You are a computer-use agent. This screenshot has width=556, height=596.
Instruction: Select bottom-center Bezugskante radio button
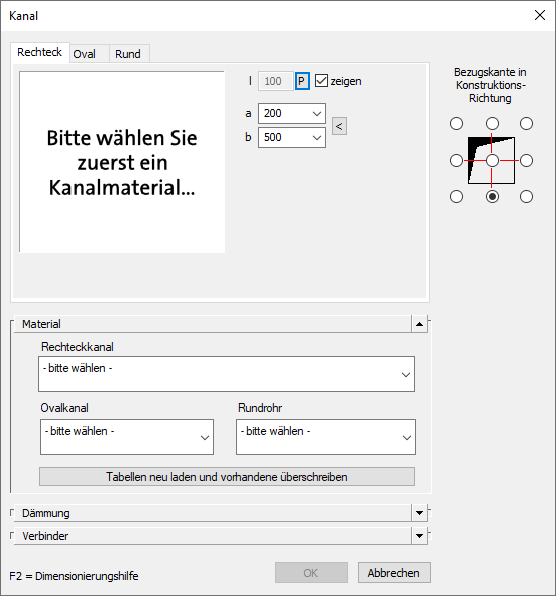tap(492, 197)
